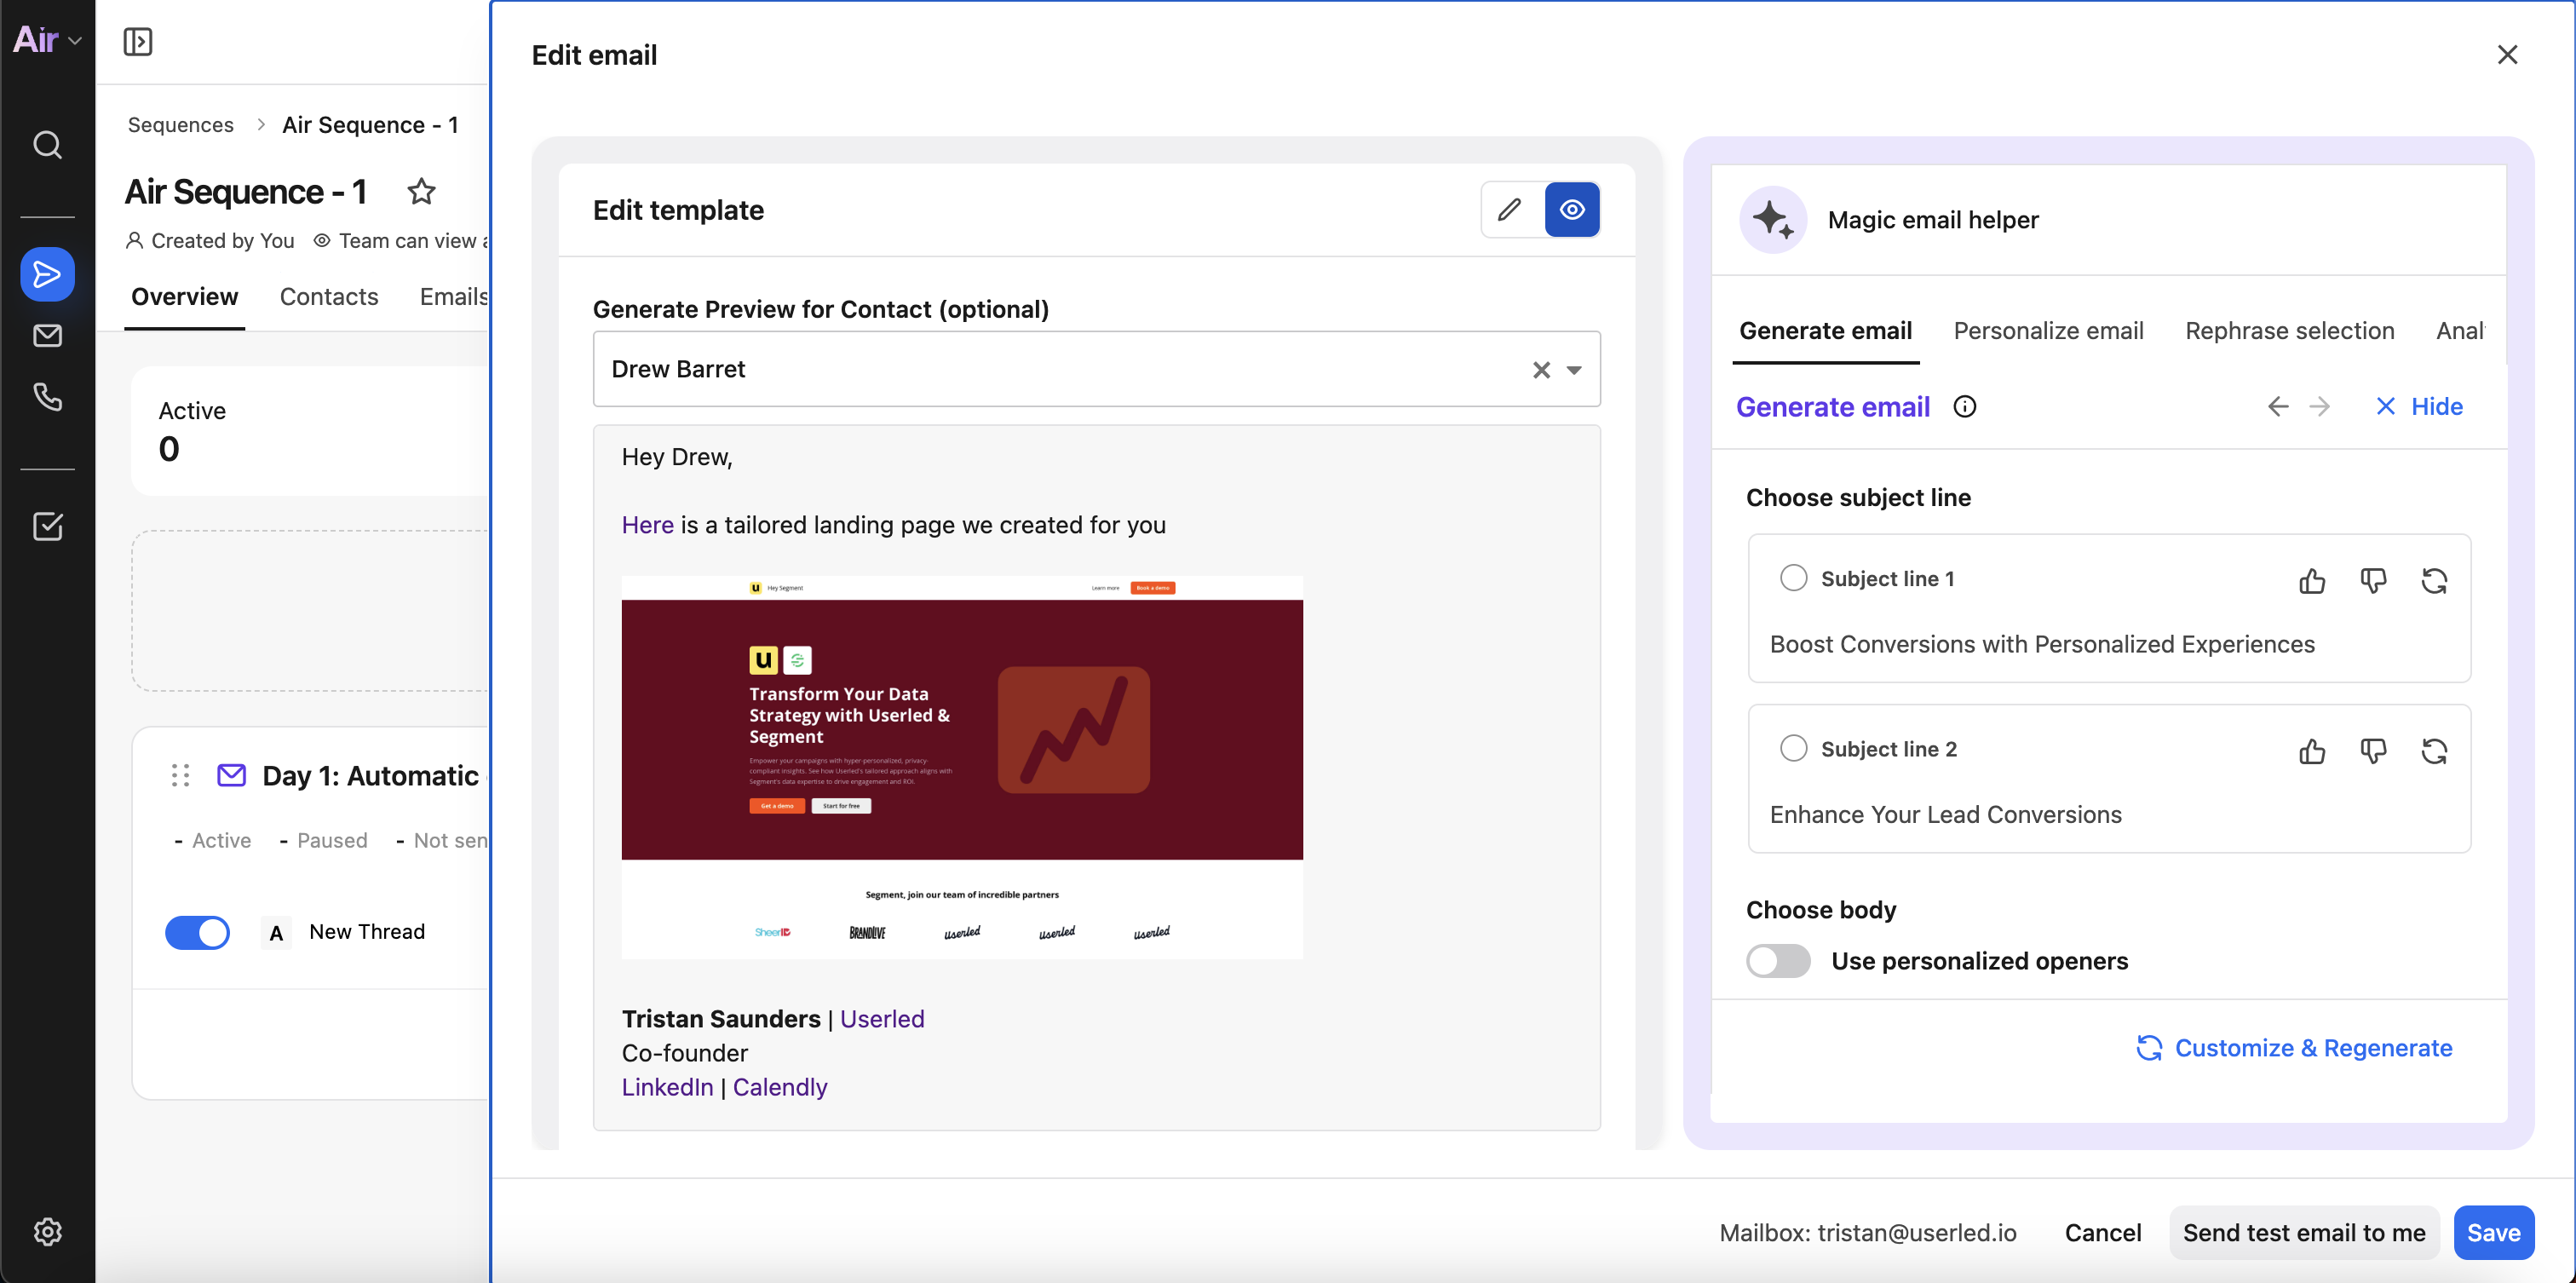Open the phone calls sidebar icon
The width and height of the screenshot is (2576, 1283).
[x=47, y=397]
